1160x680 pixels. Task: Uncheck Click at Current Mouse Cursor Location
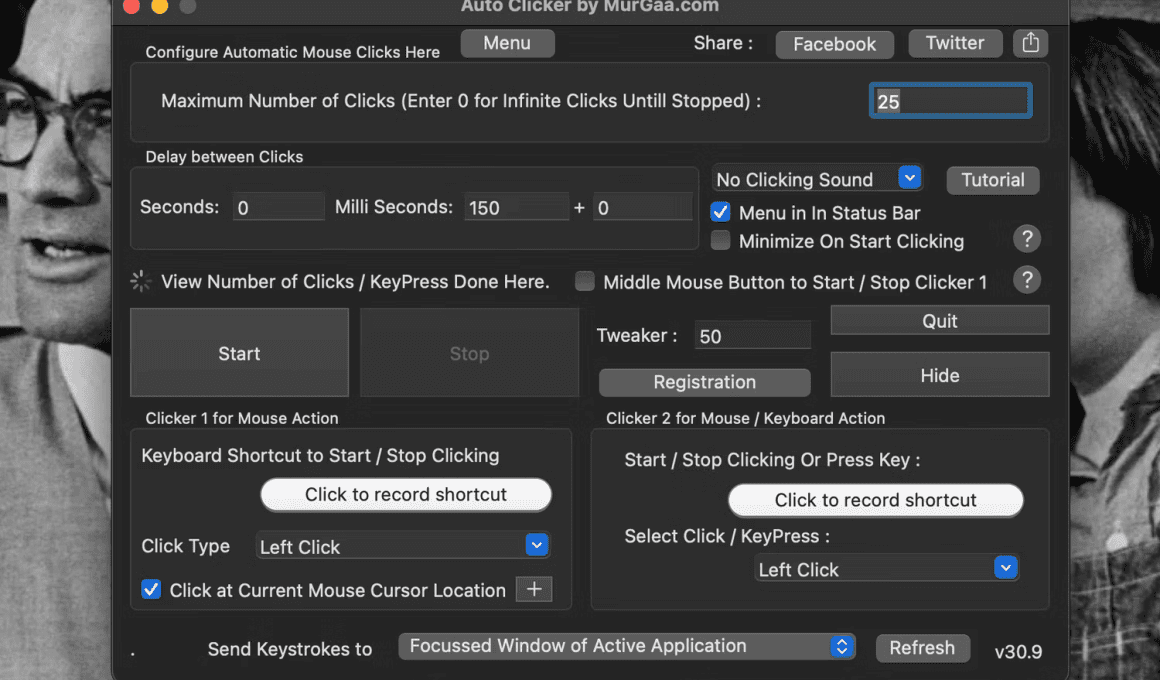tap(151, 589)
